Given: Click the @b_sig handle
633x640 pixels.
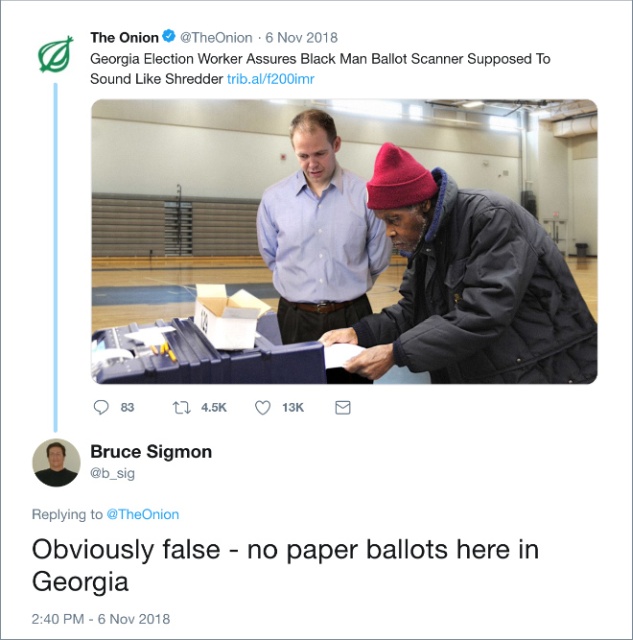Looking at the screenshot, I should tap(111, 472).
